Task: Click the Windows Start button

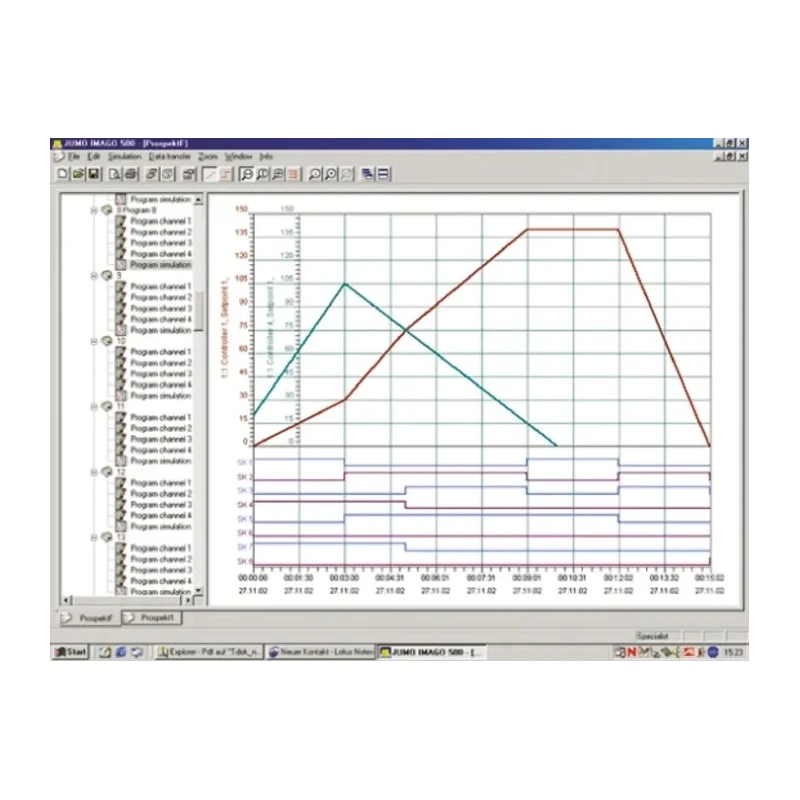Action: pyautogui.click(x=71, y=652)
